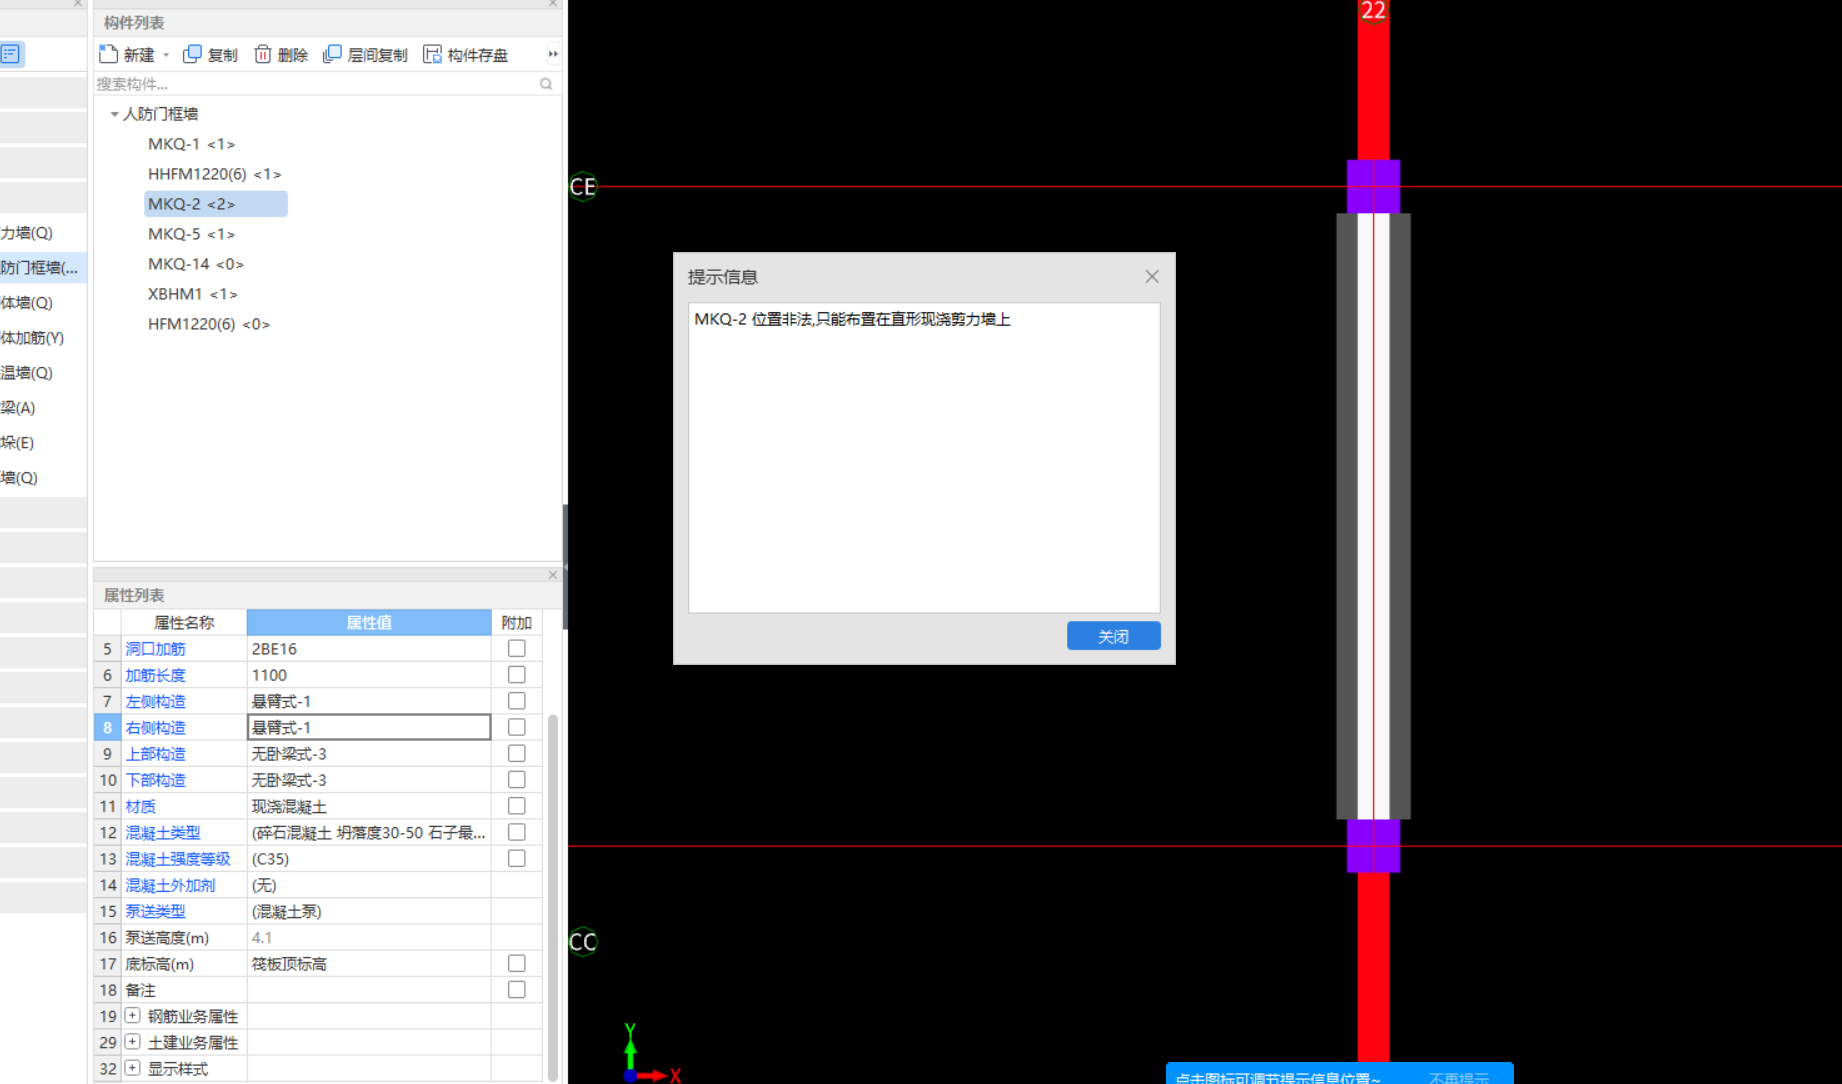Click the 上部构造 value 无卧梁式-3
Viewport: 1842px width, 1084px height.
369,753
